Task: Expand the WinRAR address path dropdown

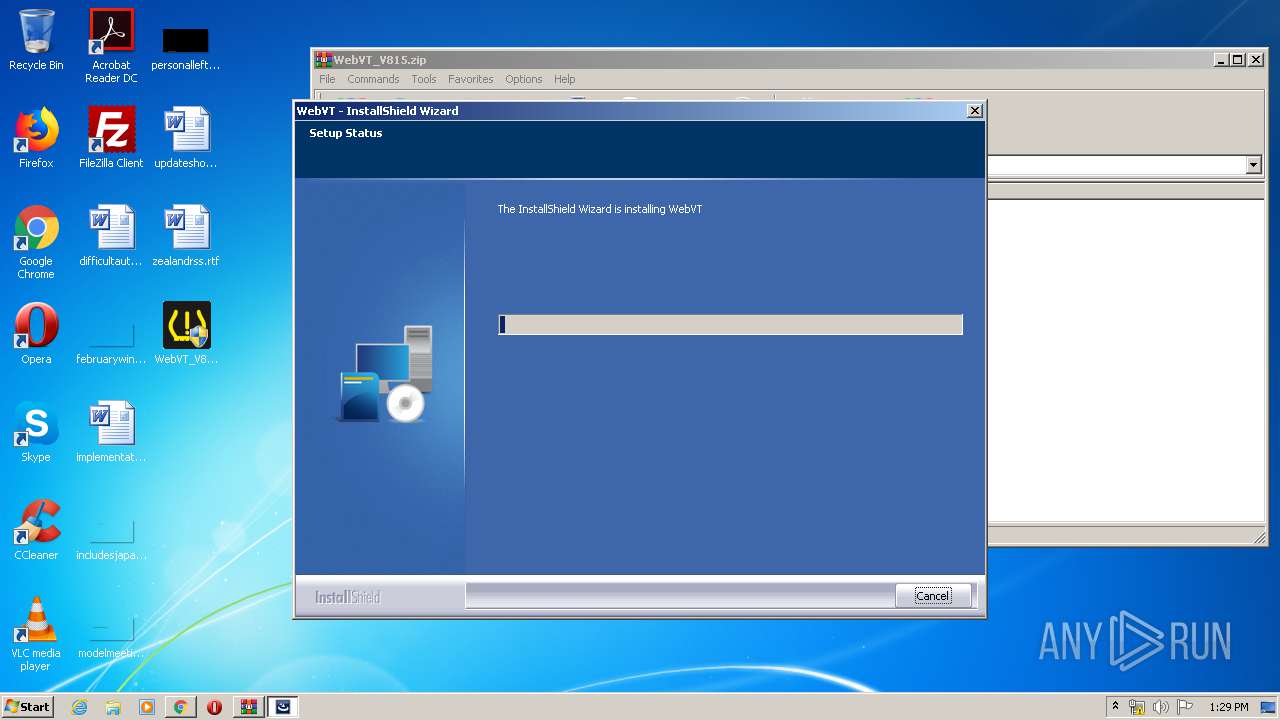Action: (1254, 165)
